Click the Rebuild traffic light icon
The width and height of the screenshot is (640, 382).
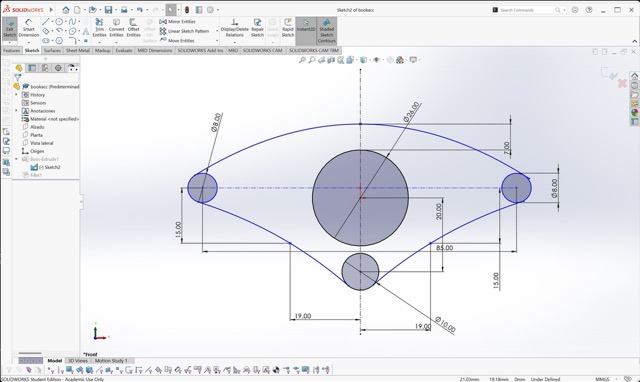pos(187,9)
